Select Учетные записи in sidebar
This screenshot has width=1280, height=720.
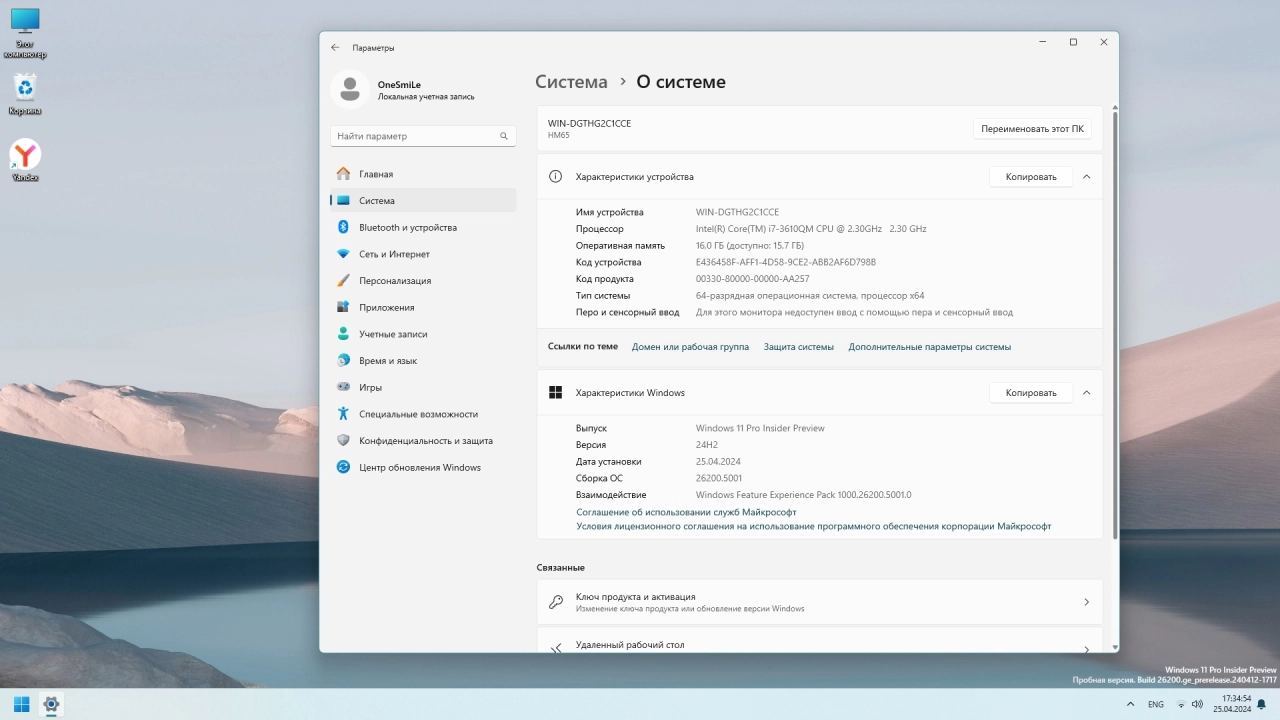423,334
